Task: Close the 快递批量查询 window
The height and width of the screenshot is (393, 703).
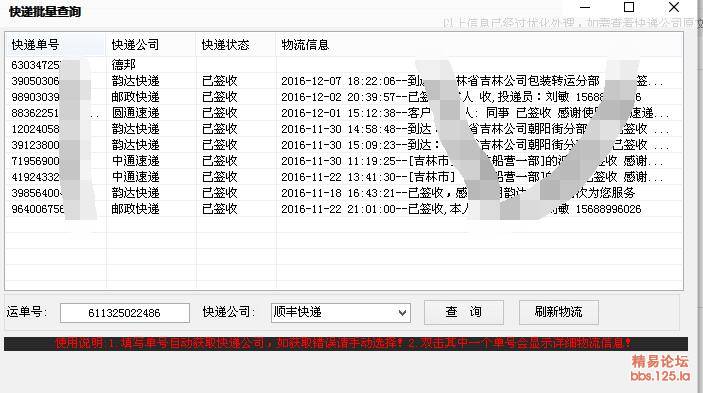Action: click(x=673, y=7)
